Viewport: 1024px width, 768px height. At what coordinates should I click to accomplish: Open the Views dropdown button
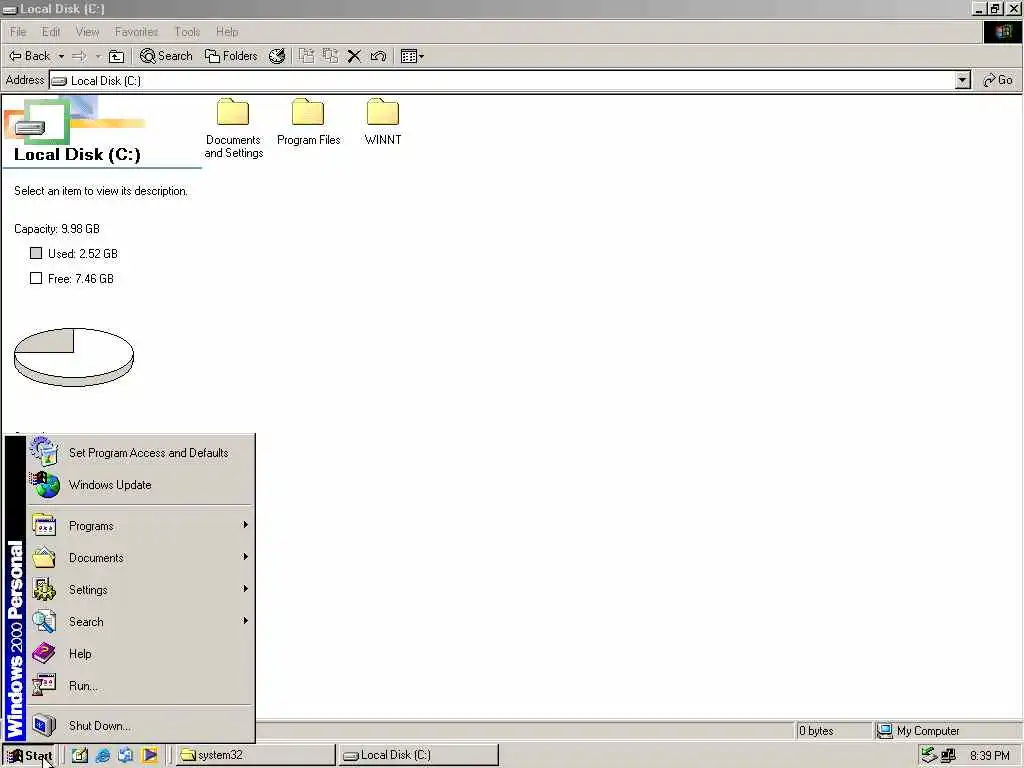click(412, 56)
